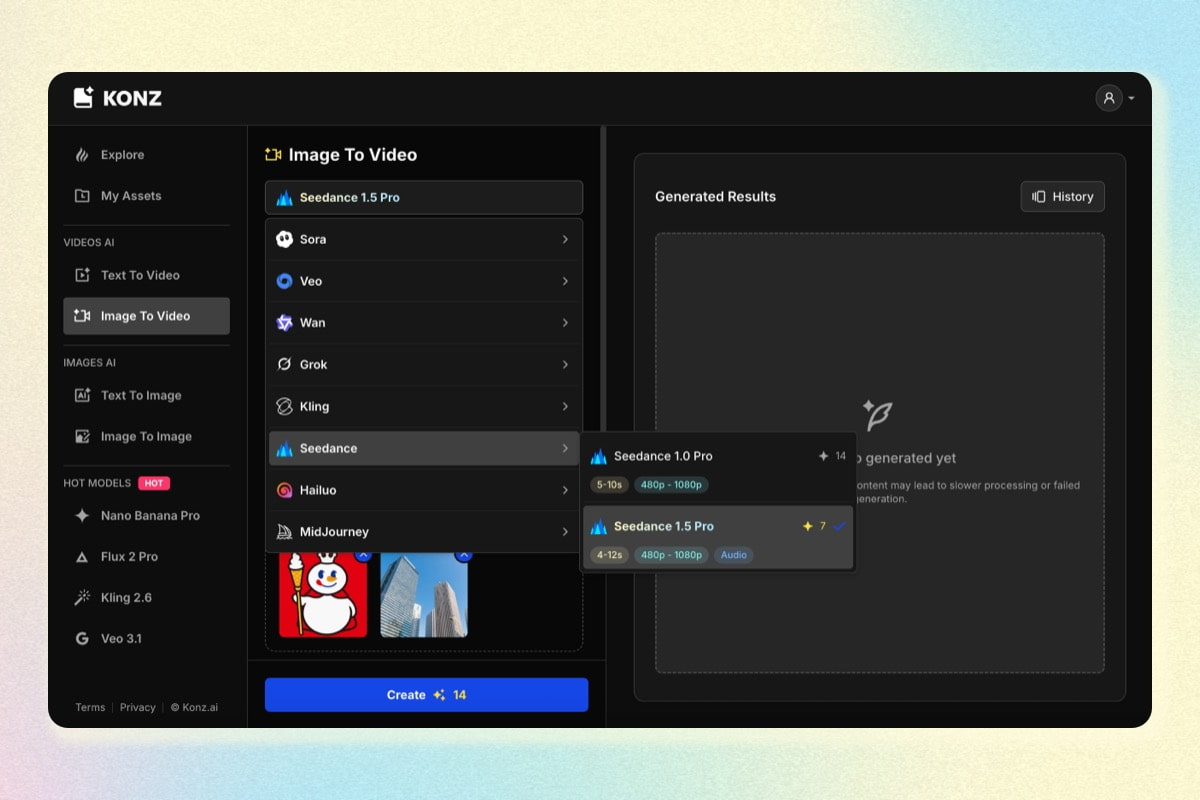Expand the Hailuo submenu chevron
The width and height of the screenshot is (1200, 800).
click(565, 490)
